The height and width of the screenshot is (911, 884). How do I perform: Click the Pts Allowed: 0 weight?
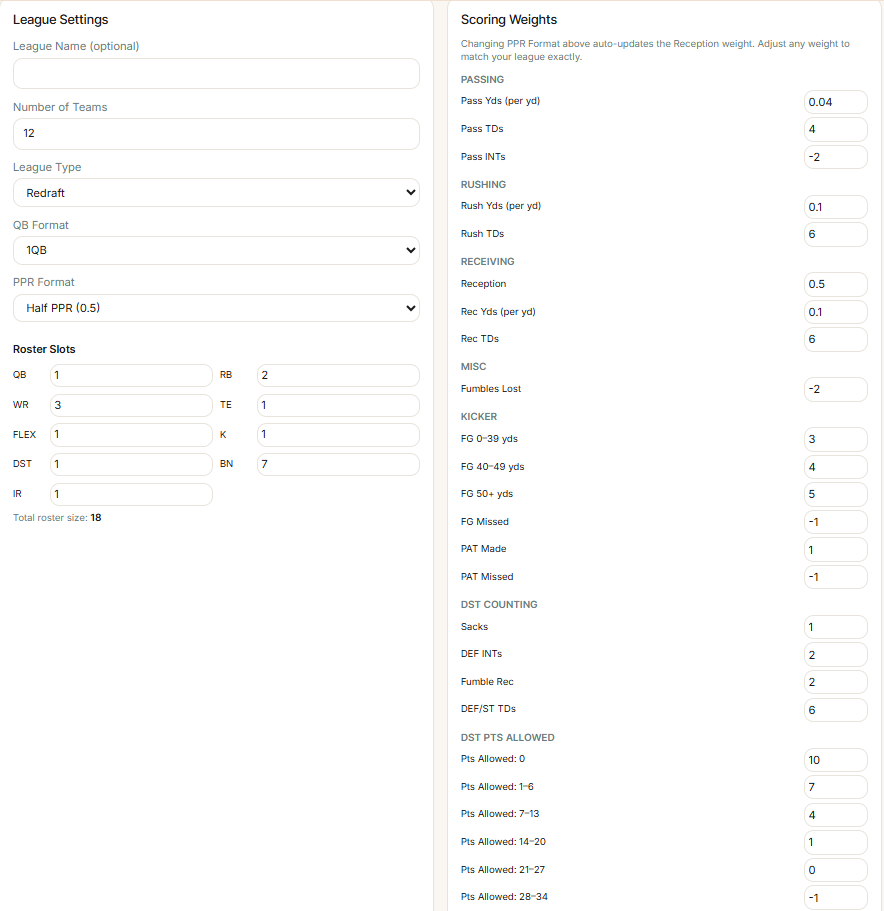click(836, 760)
